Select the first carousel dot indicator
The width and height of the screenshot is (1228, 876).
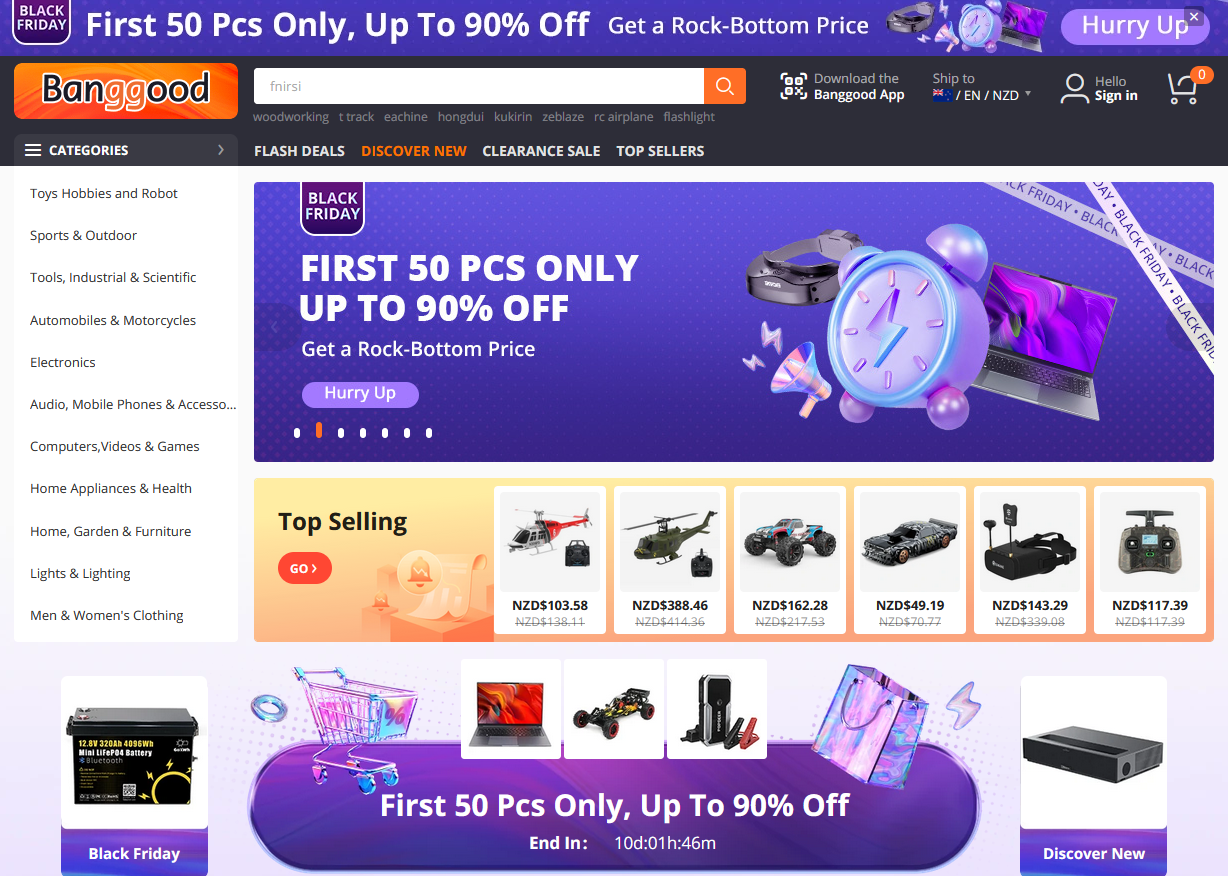coord(297,433)
